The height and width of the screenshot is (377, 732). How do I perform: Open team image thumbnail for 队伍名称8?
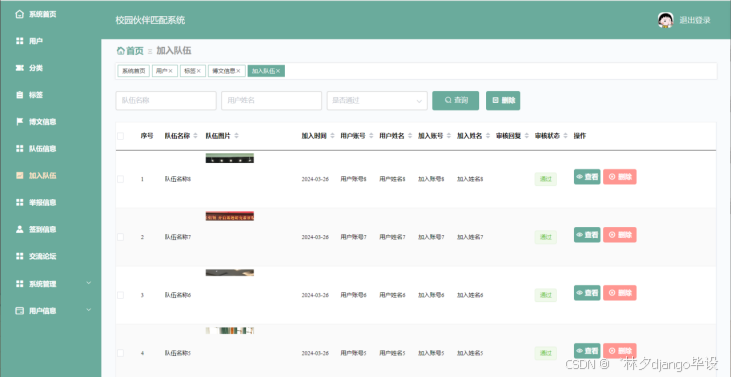[230, 158]
